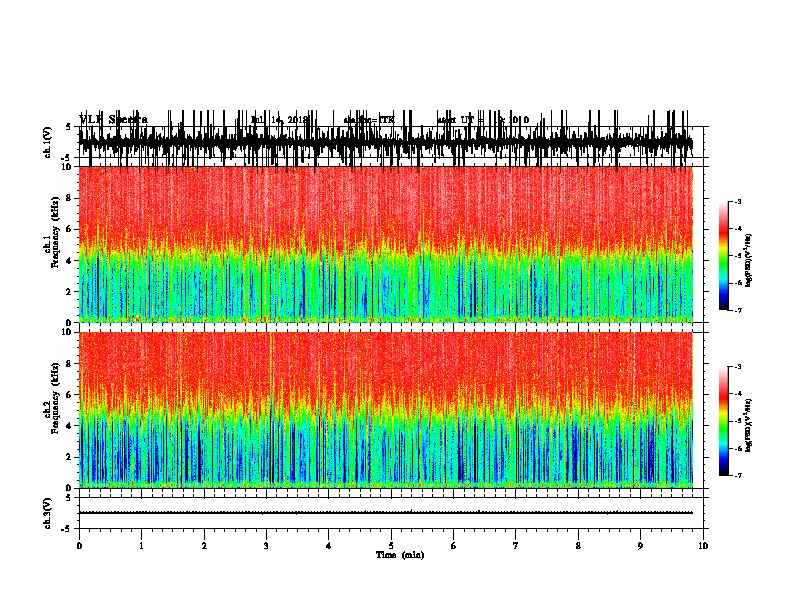
Task: Click the '8' kHz tick on ch.1 axis
Action: (69, 198)
